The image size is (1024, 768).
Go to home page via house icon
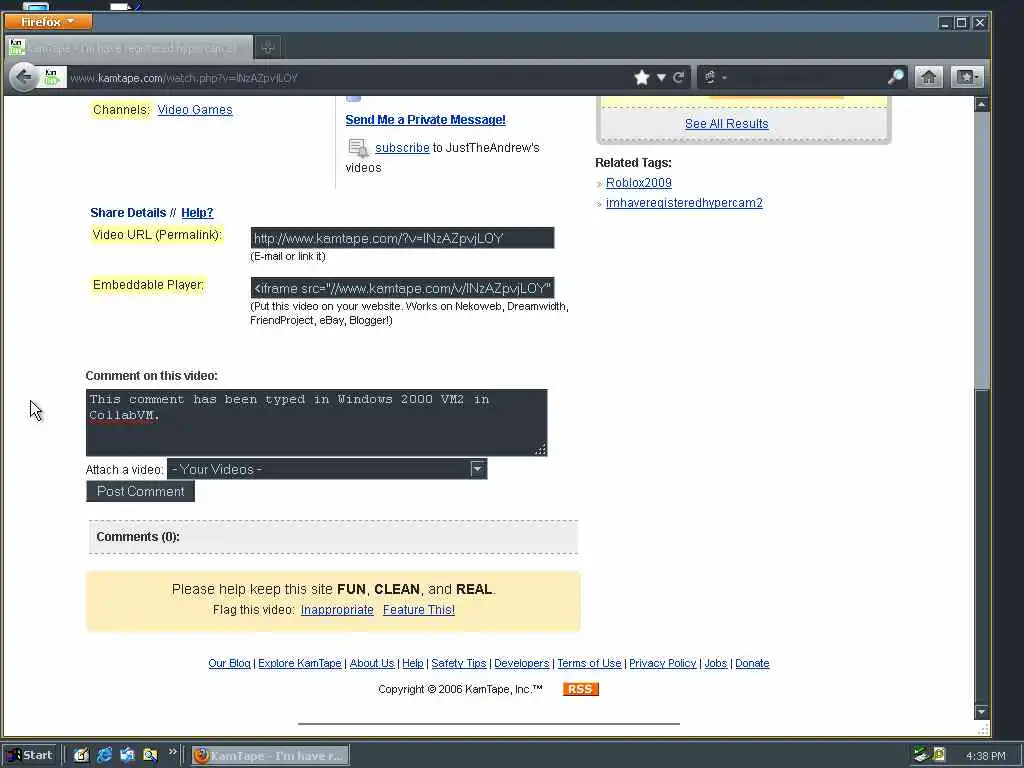click(x=929, y=78)
